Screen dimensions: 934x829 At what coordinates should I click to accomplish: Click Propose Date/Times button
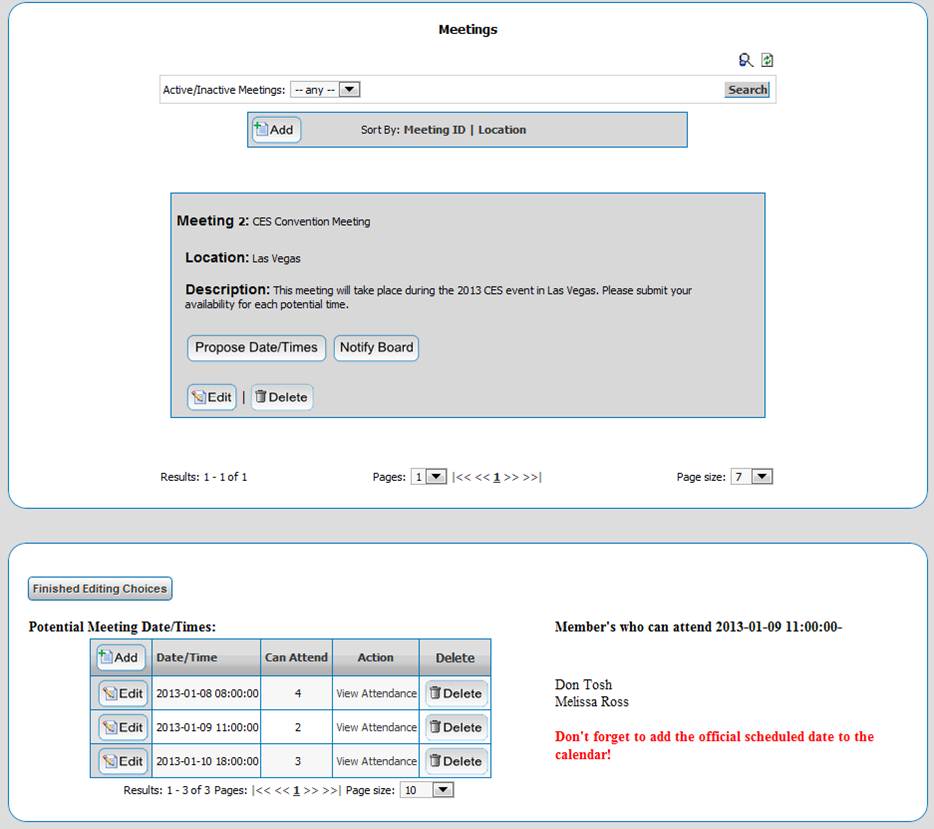coord(256,348)
